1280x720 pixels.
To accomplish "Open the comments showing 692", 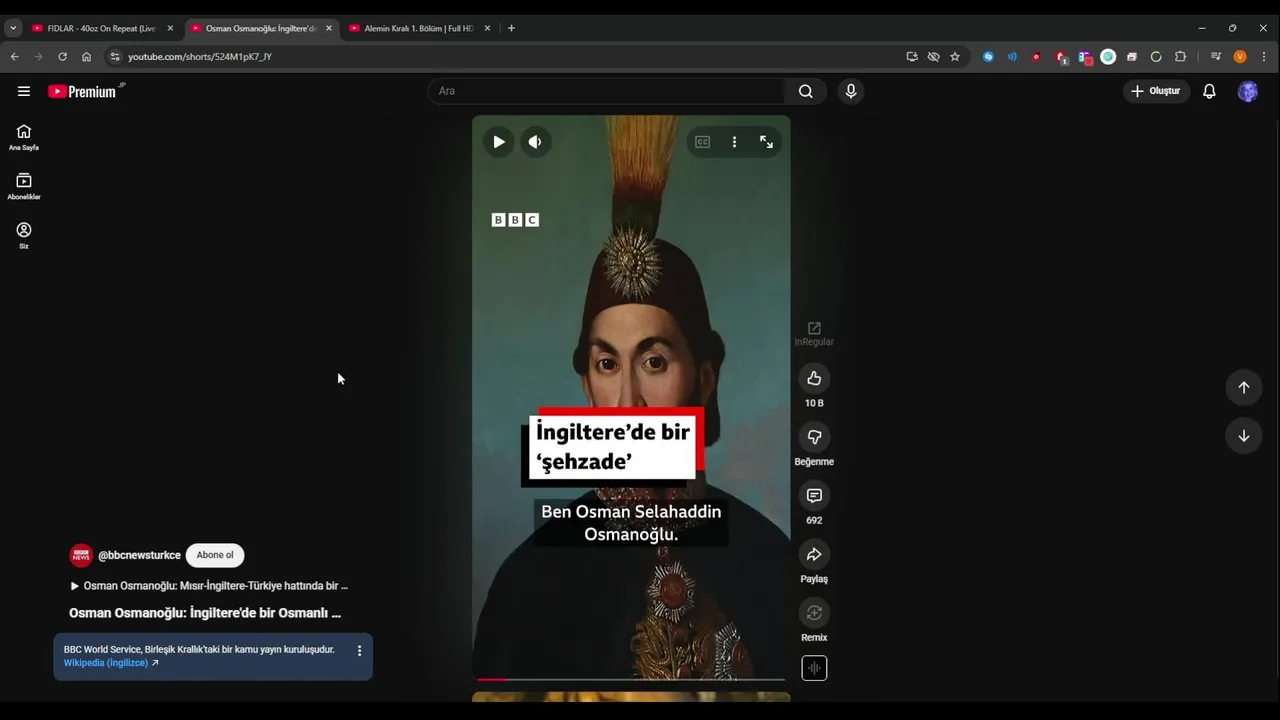I will [x=814, y=496].
